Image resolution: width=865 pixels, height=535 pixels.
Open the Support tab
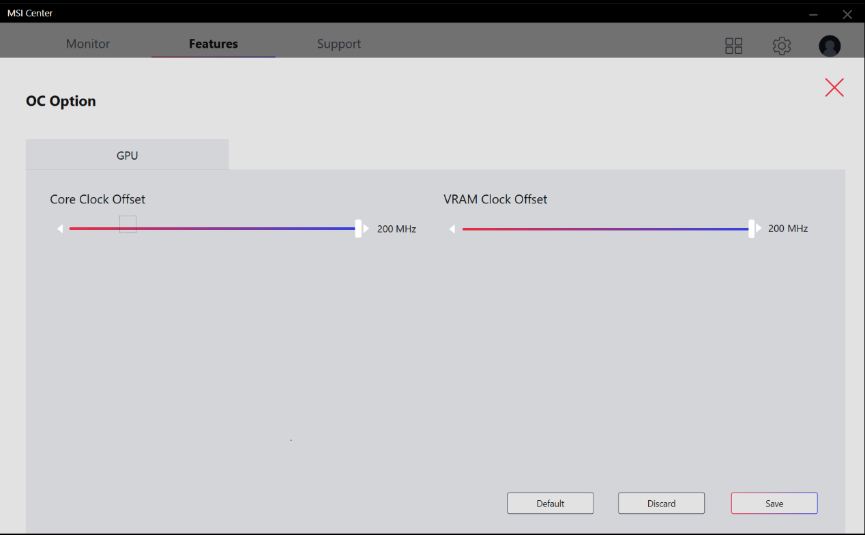tap(339, 44)
